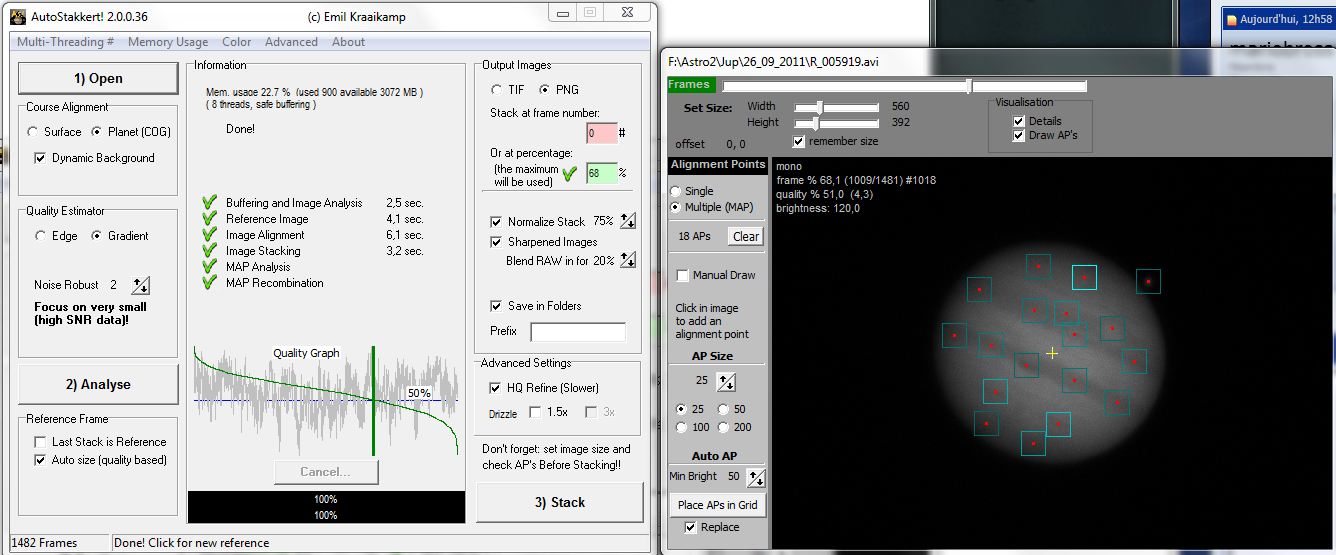
Task: Click the green checkmark beside Image Alignment
Action: [209, 235]
